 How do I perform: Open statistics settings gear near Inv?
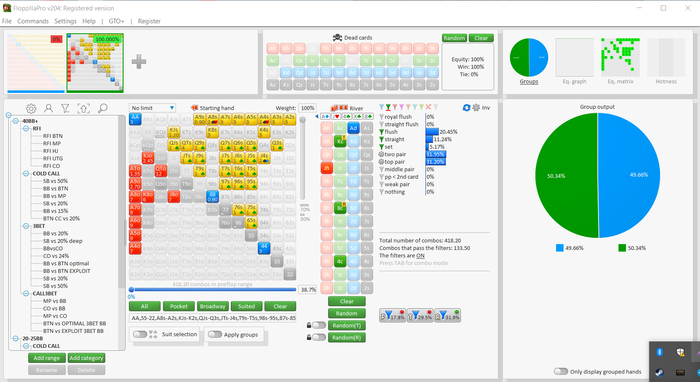point(476,108)
